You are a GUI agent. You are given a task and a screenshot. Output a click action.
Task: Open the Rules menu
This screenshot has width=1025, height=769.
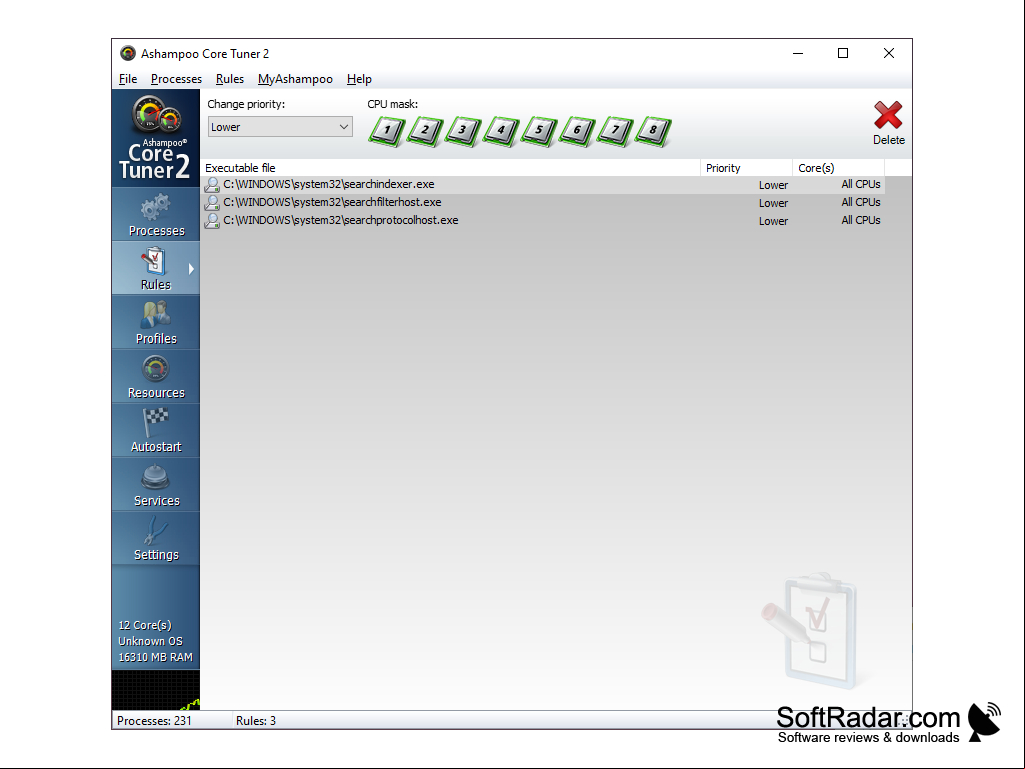pos(230,79)
